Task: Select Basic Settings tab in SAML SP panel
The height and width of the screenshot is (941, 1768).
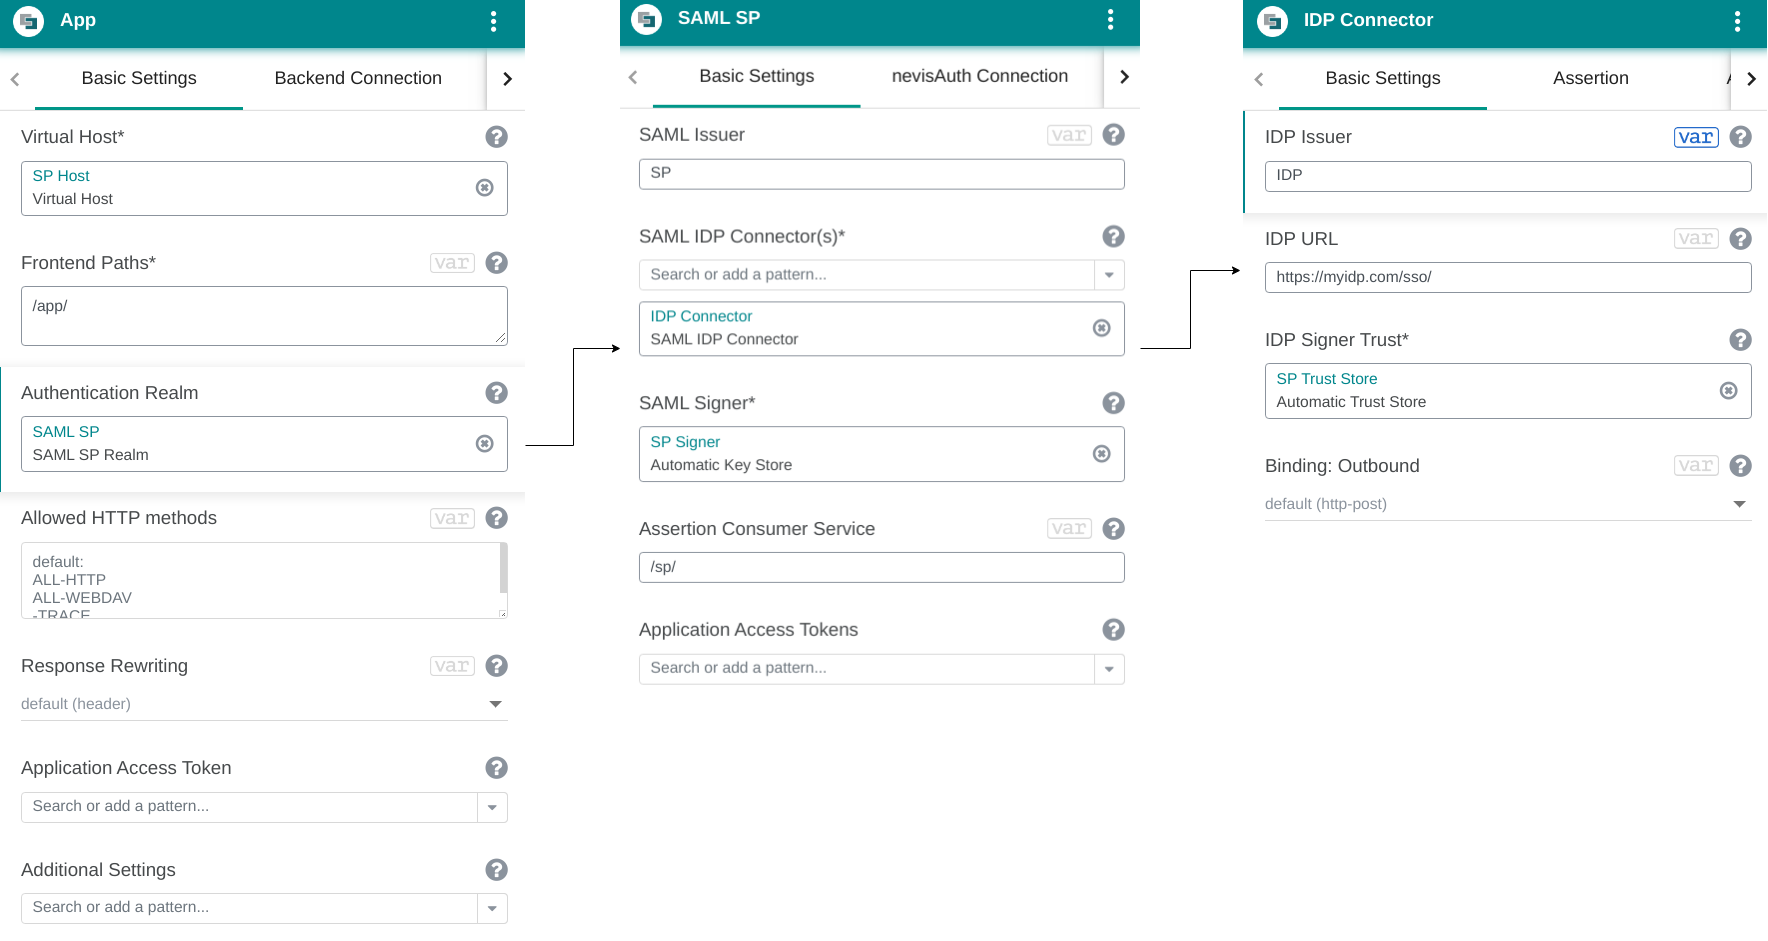Action: pyautogui.click(x=757, y=77)
